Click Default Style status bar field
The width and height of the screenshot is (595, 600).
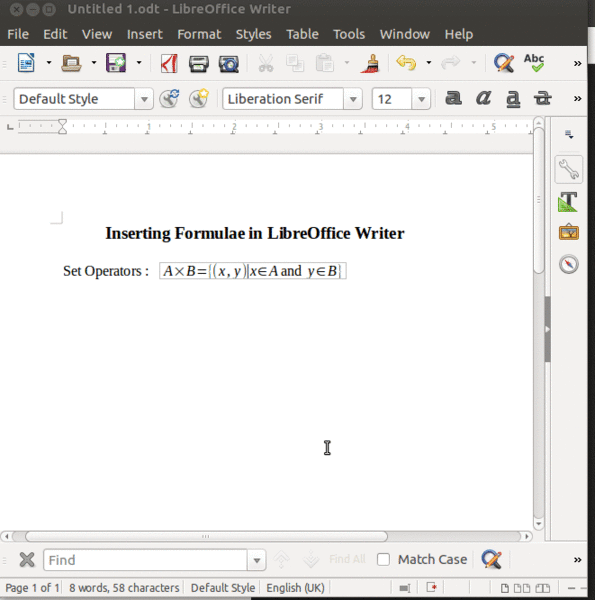point(223,587)
